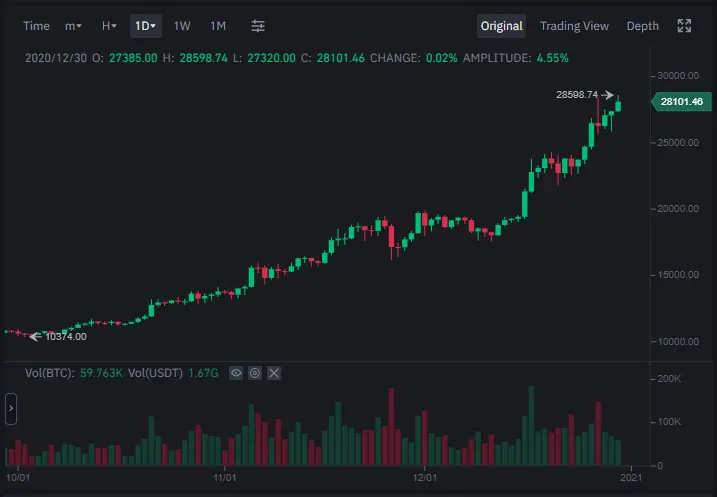Open the hours interval dropdown
The width and height of the screenshot is (717, 497).
click(x=109, y=26)
